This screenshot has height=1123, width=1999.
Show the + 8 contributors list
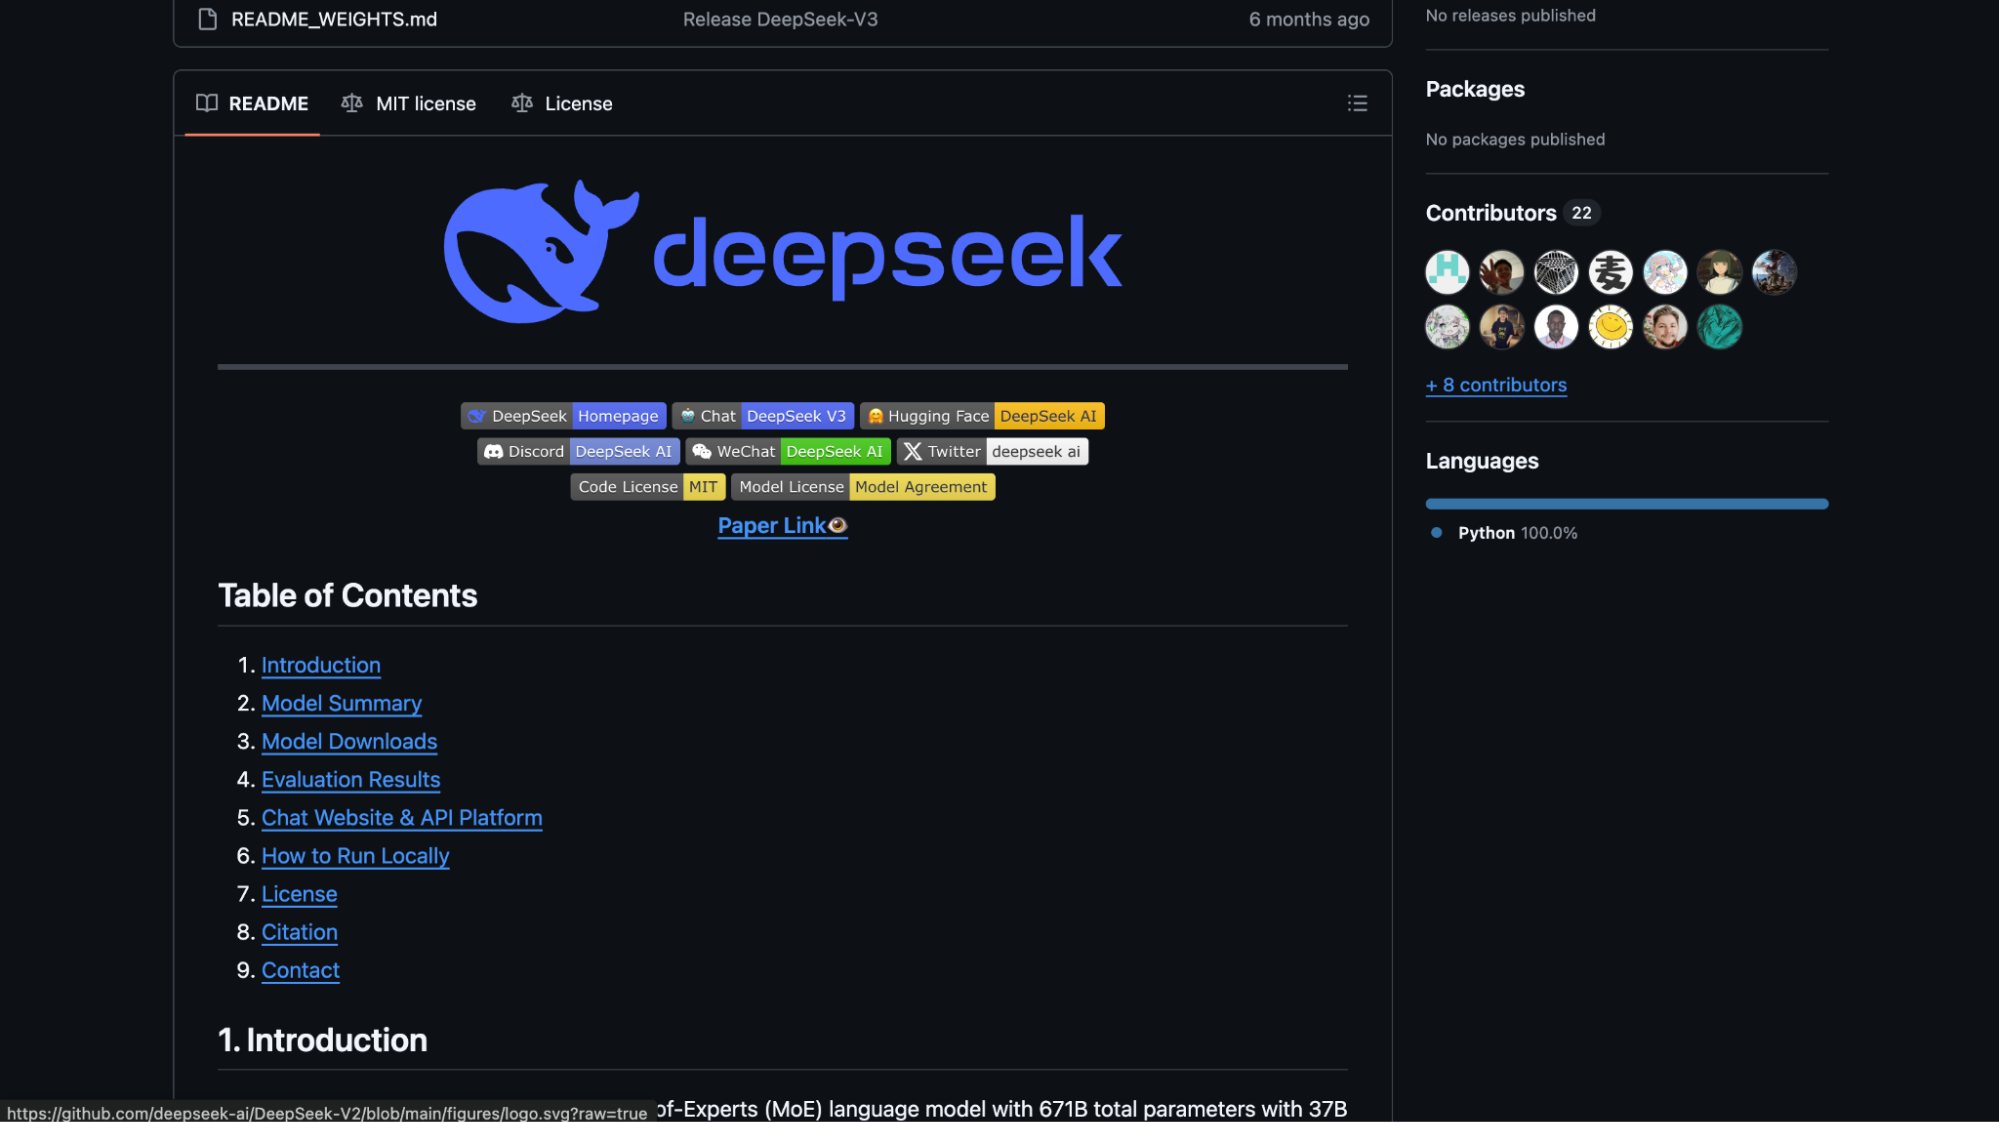[1496, 385]
